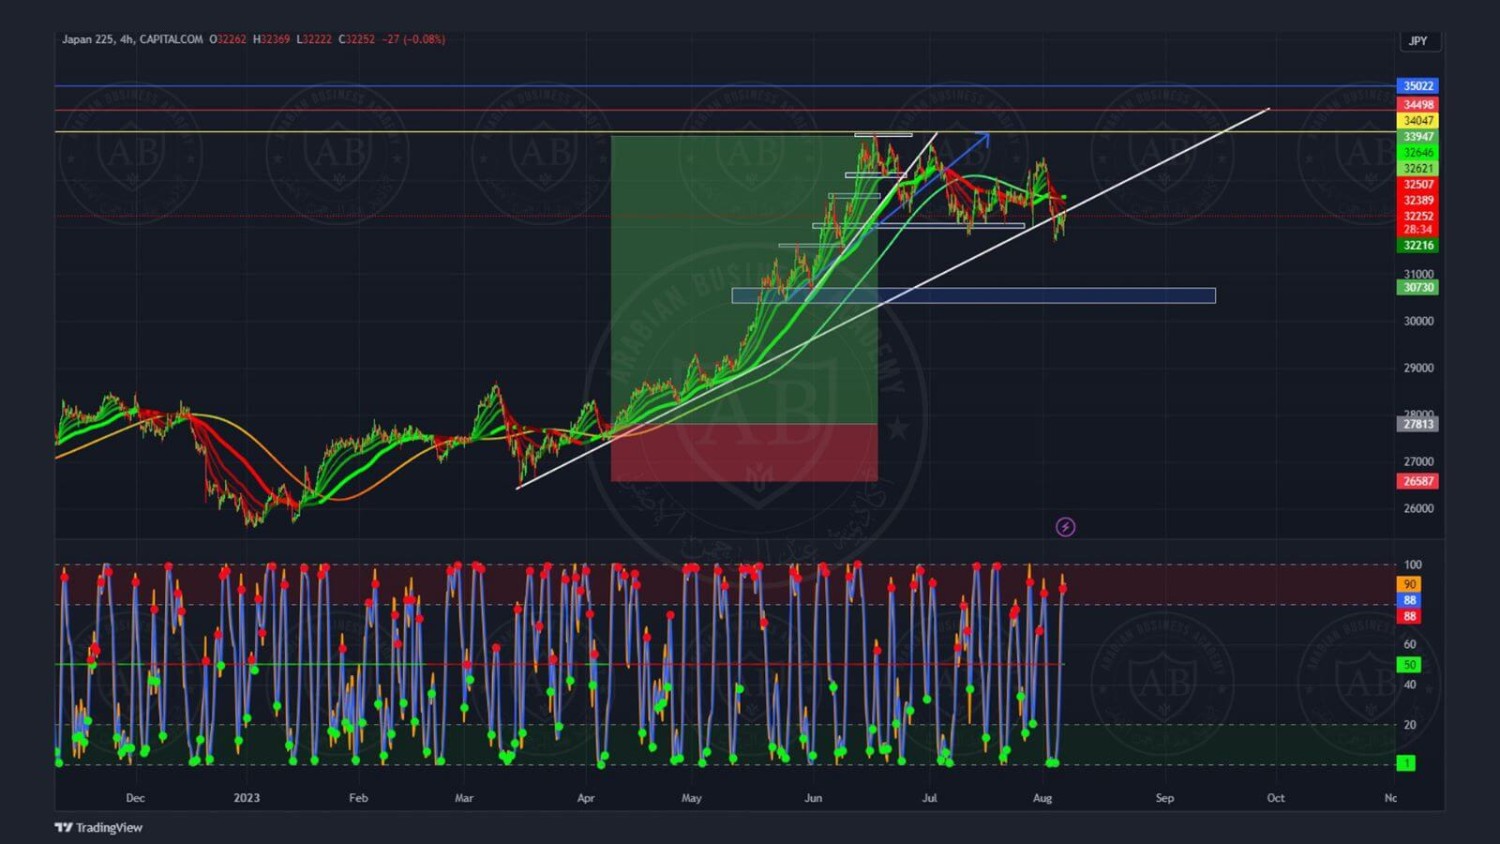Click the 100 oscillator scale tick
The image size is (1500, 844).
(1412, 565)
